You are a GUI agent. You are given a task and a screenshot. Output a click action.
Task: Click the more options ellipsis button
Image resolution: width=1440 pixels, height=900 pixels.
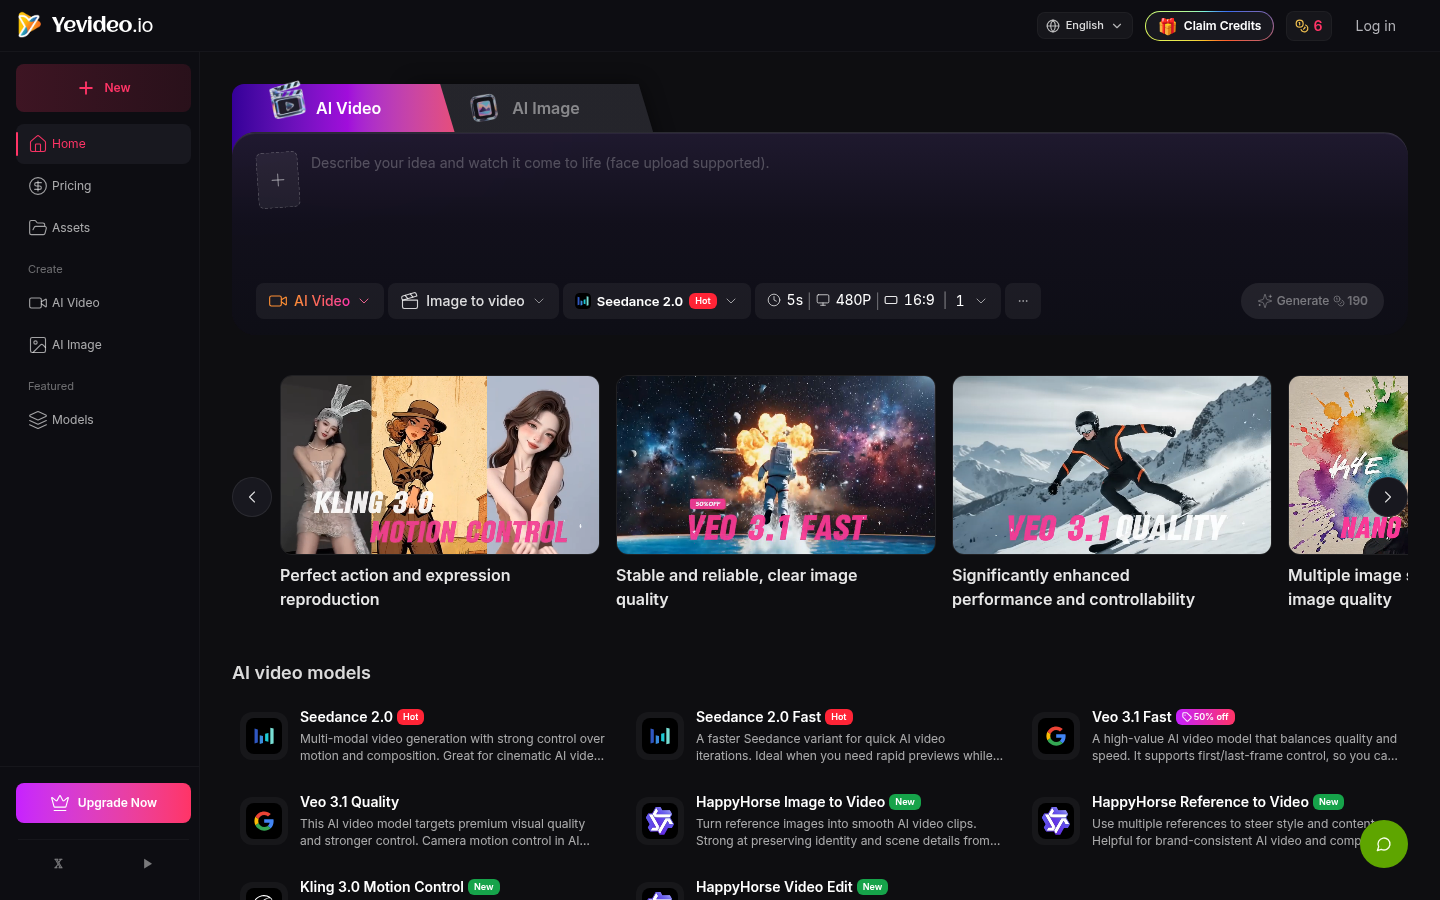(x=1023, y=301)
